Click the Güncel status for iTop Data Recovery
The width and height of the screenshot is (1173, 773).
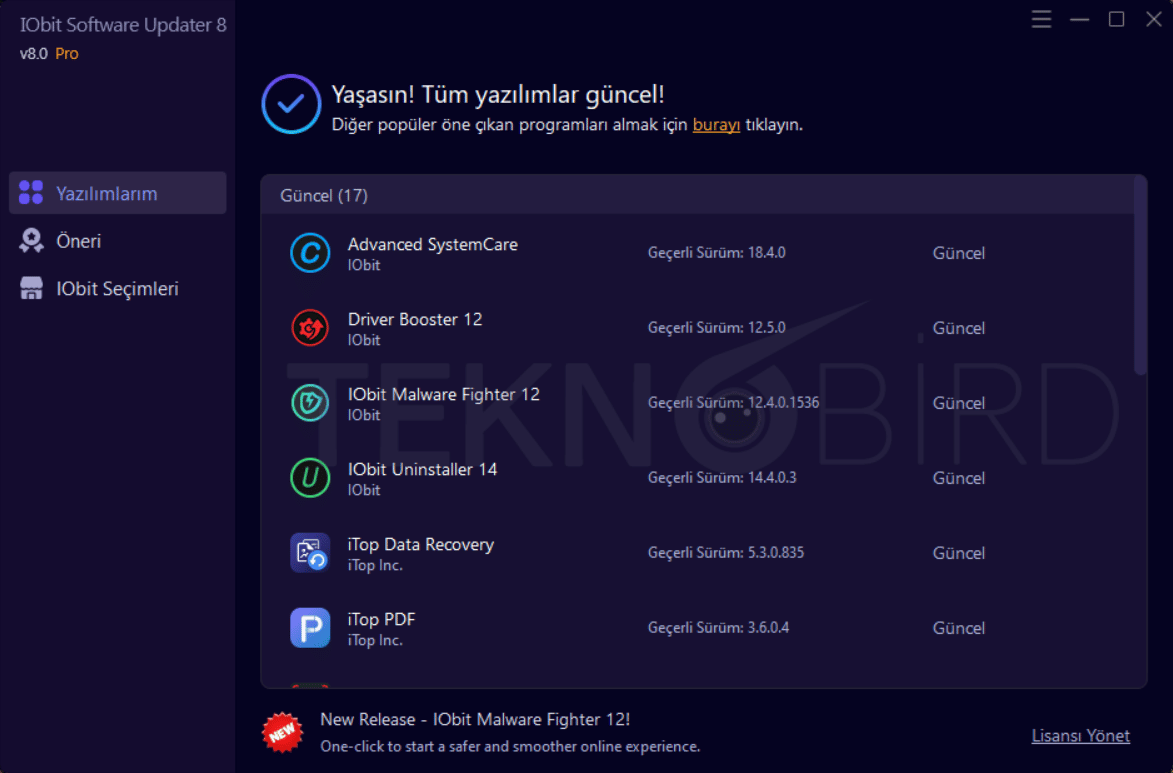pyautogui.click(x=958, y=552)
